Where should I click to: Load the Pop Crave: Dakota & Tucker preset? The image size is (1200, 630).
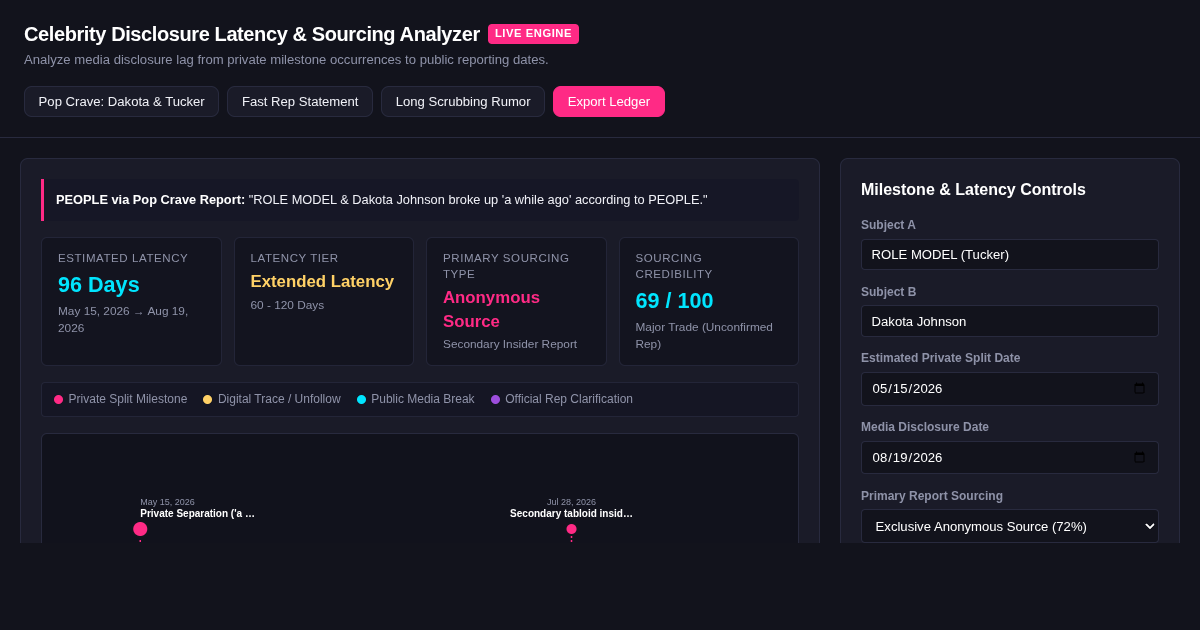point(121,101)
